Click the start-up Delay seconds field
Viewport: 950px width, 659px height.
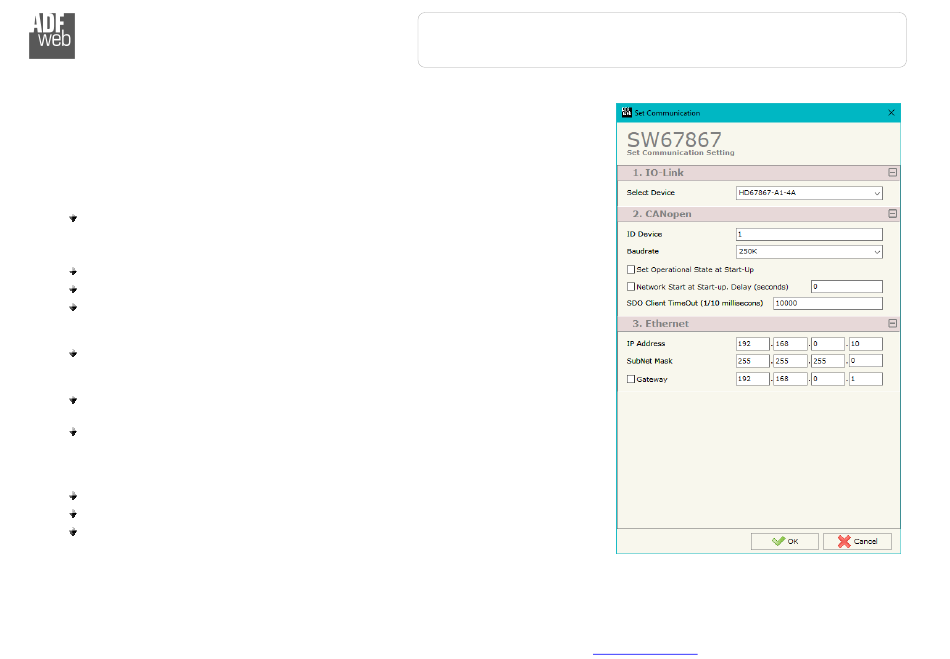[x=846, y=286]
